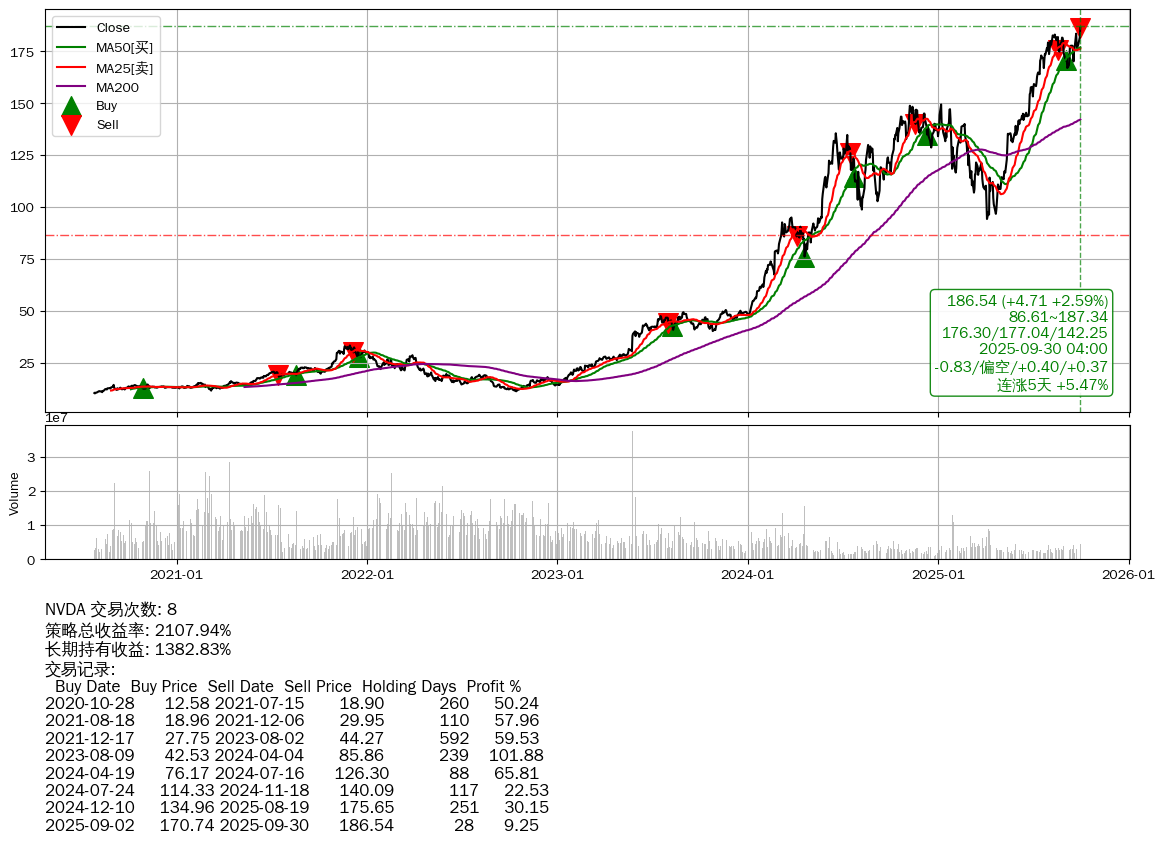
Task: Click the Buy marker below the 75 gridline
Action: tap(804, 257)
